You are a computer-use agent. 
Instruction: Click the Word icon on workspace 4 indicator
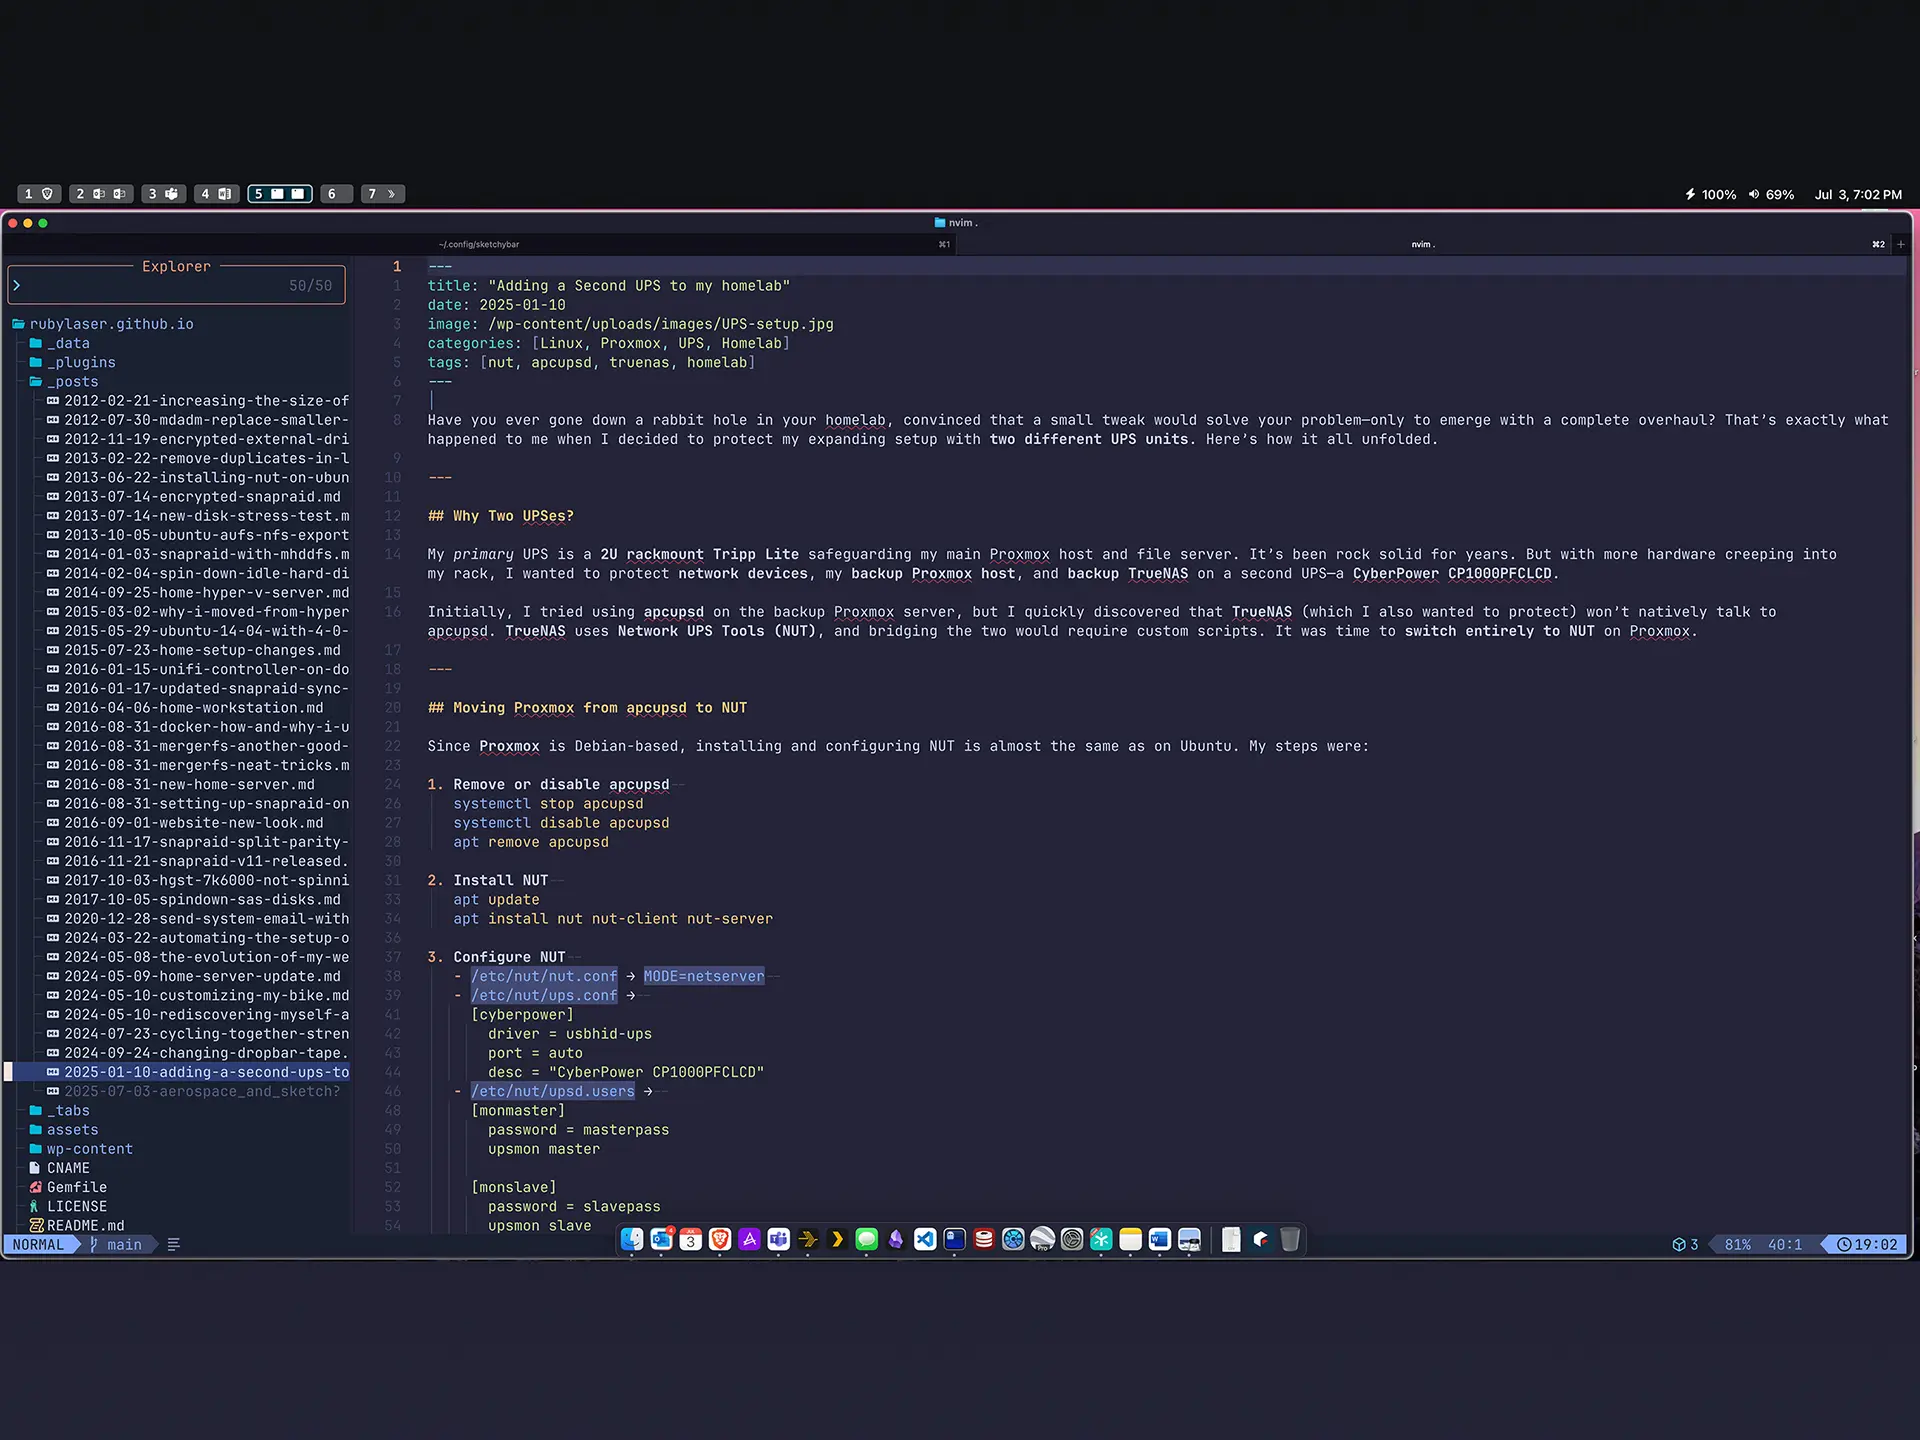click(x=226, y=194)
